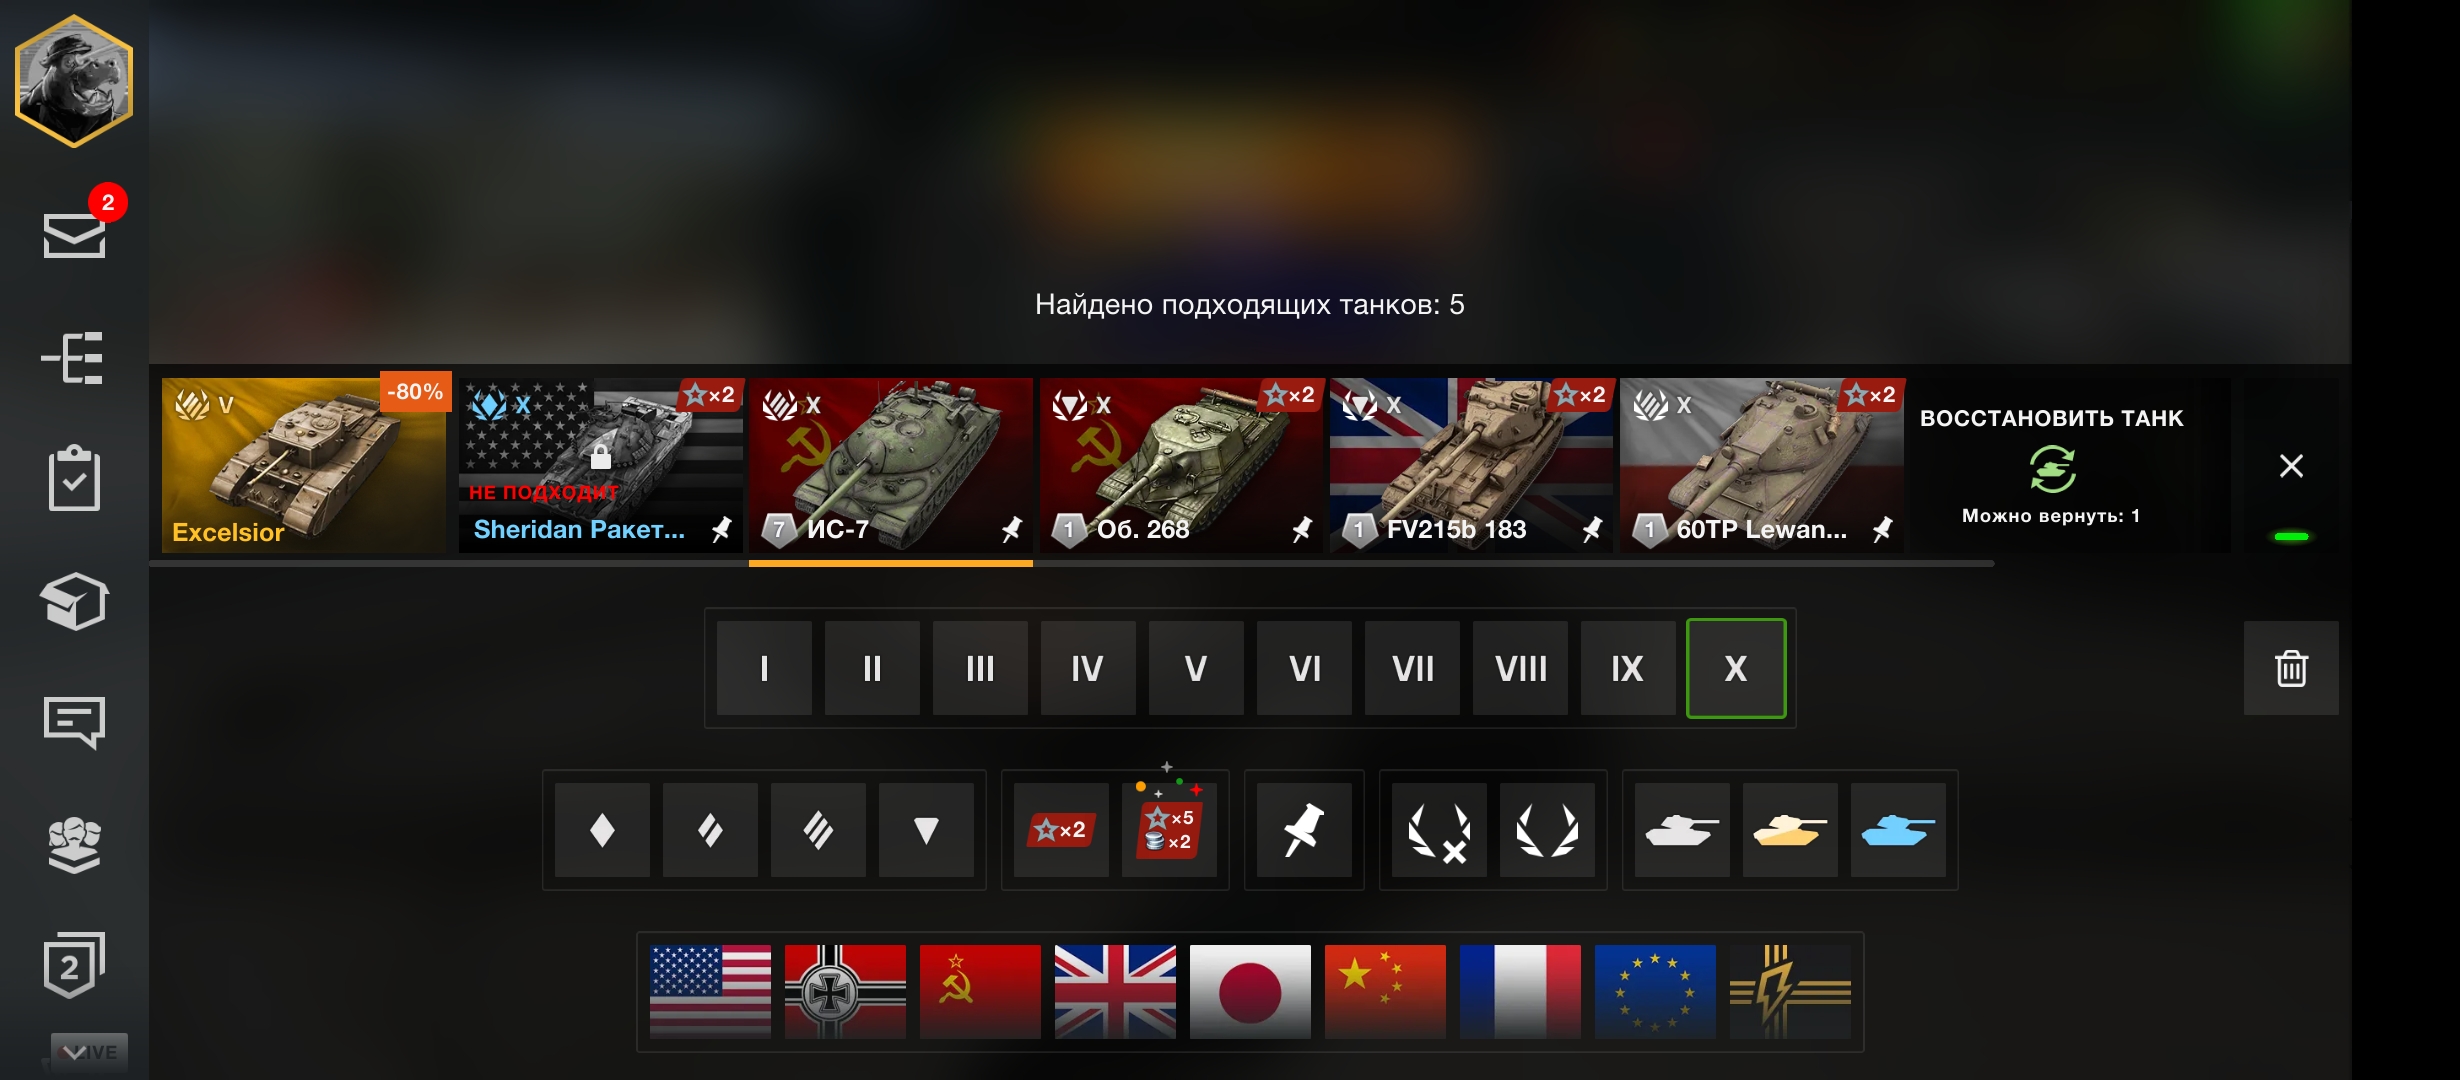Toggle the x2 bonus filter

1061,830
